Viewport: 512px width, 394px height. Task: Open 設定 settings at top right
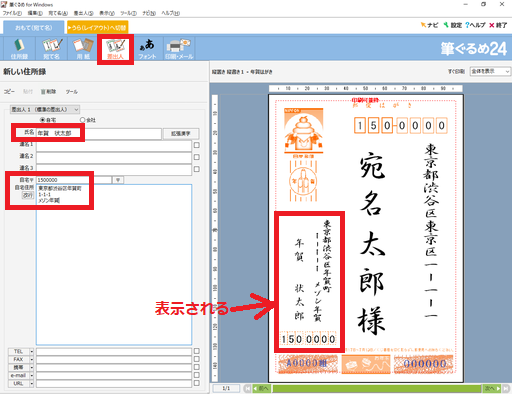[453, 25]
